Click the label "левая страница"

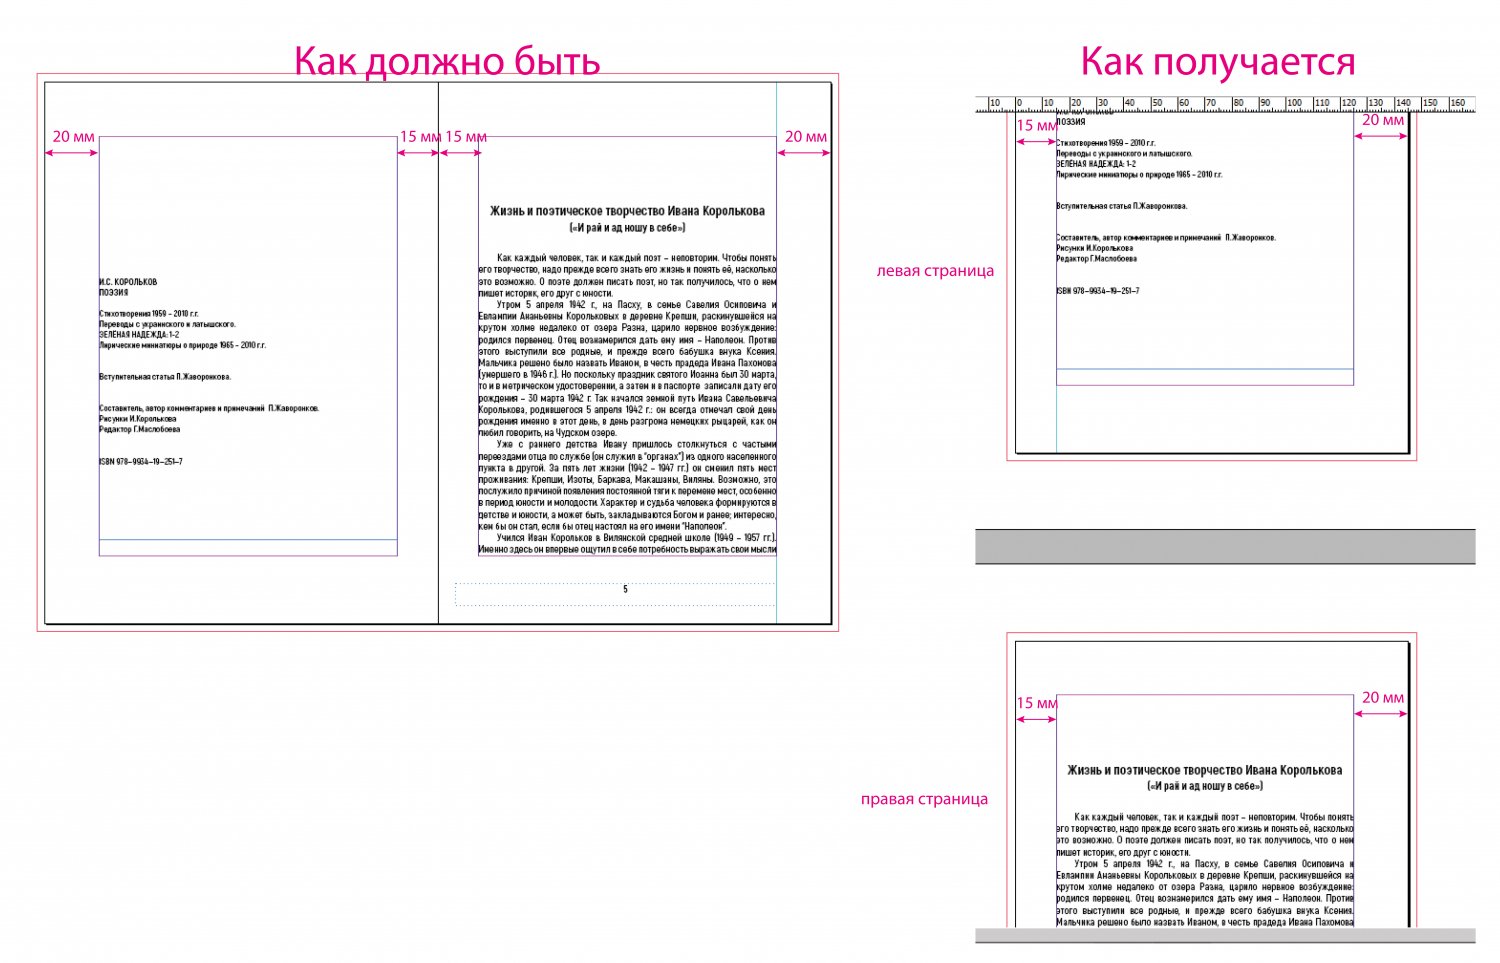[x=935, y=271]
